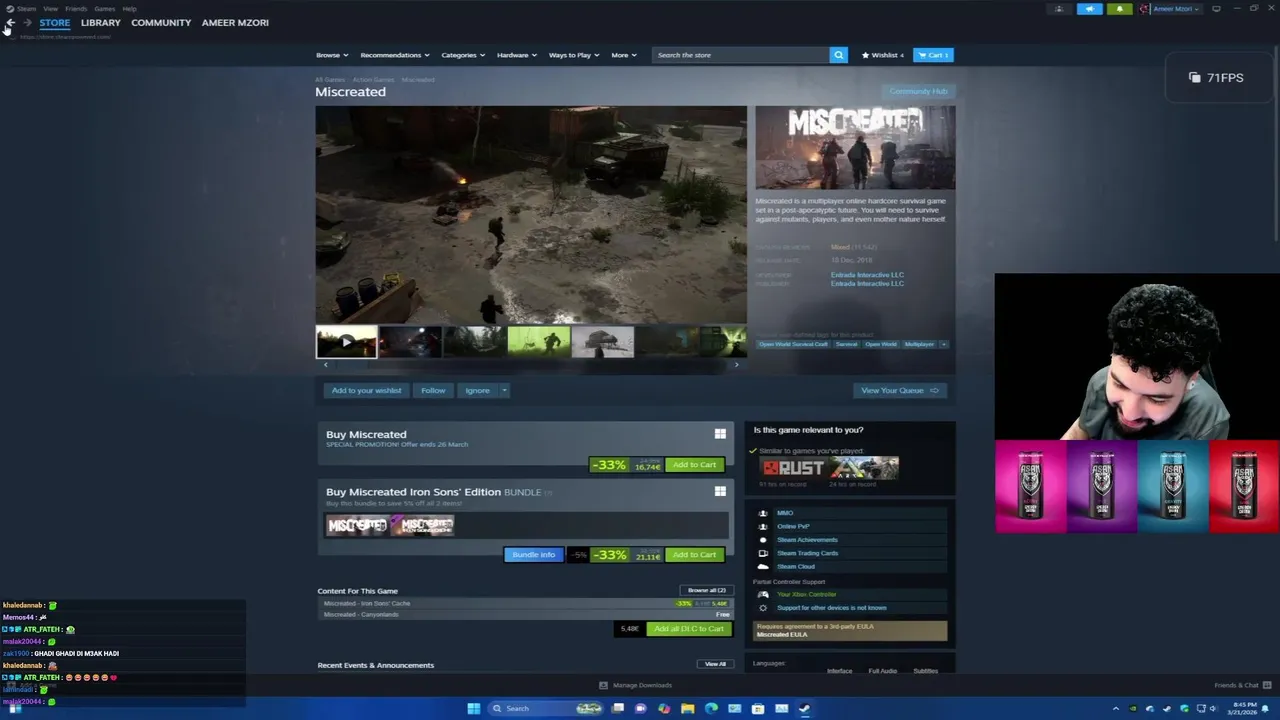Image resolution: width=1280 pixels, height=720 pixels.
Task: Play the trailer video thumbnail
Action: coord(346,342)
